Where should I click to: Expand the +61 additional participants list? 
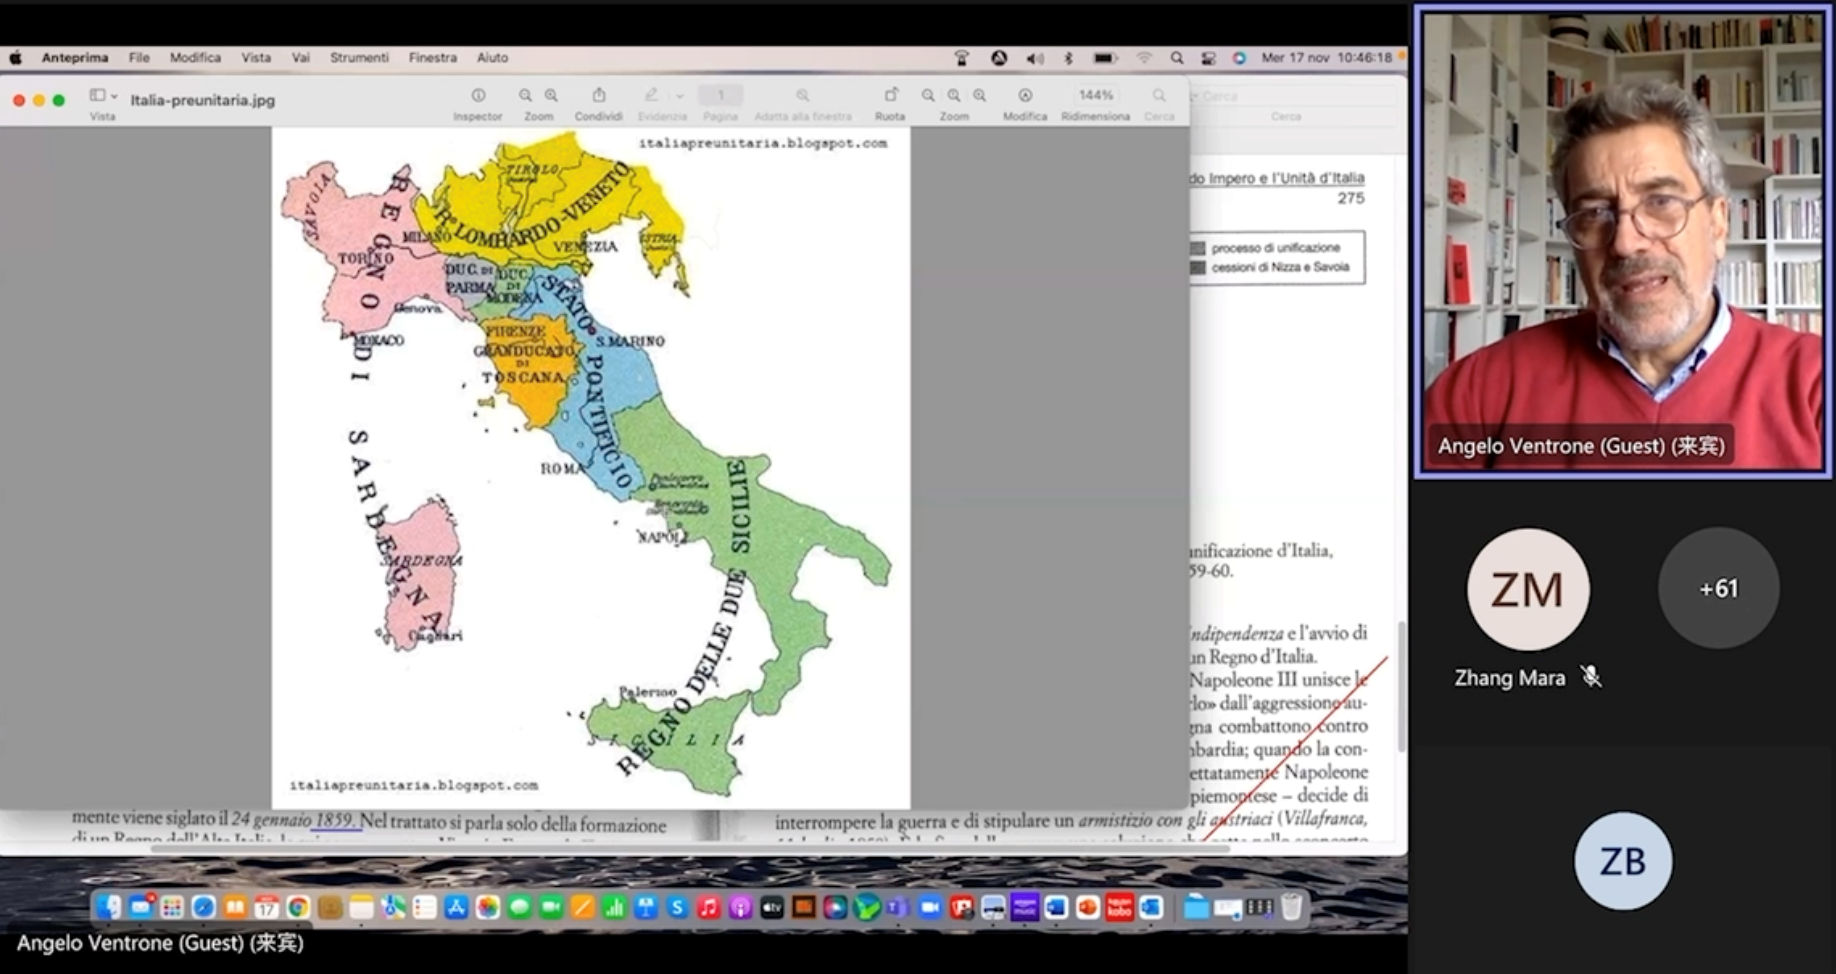pos(1718,588)
